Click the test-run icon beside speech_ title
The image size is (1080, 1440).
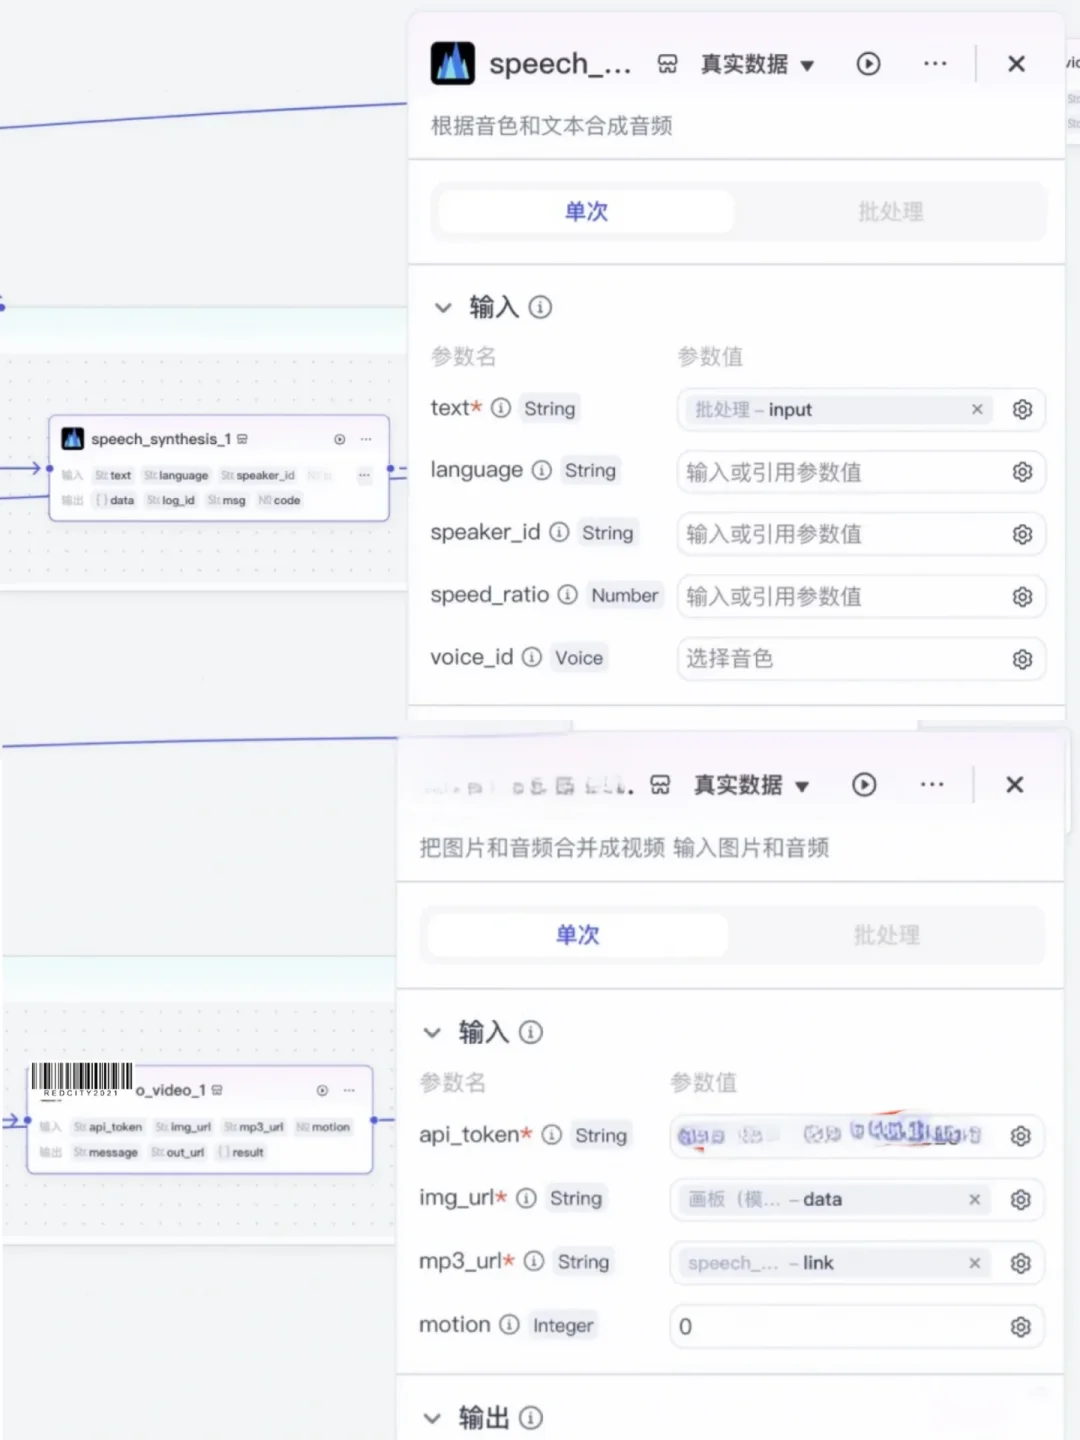point(667,64)
